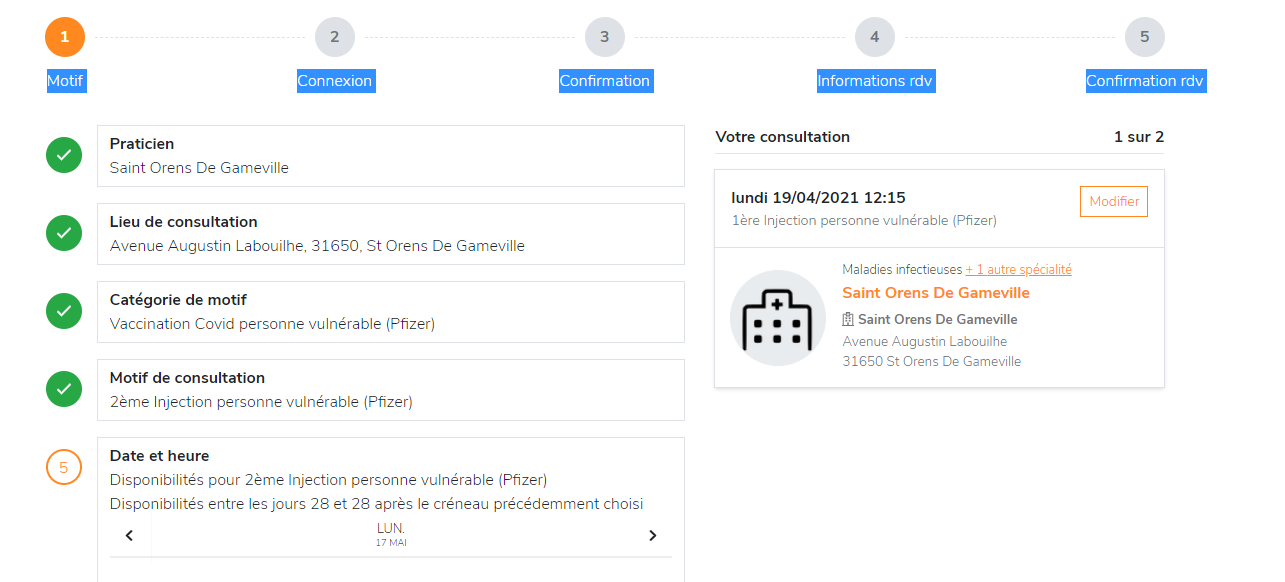Open step 3 Confirmation

(x=605, y=37)
